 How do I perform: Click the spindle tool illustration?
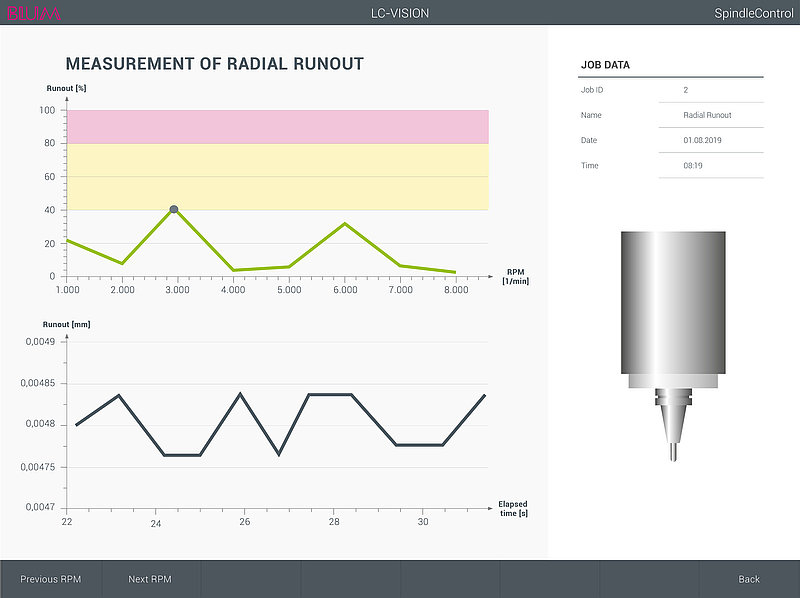click(x=673, y=346)
